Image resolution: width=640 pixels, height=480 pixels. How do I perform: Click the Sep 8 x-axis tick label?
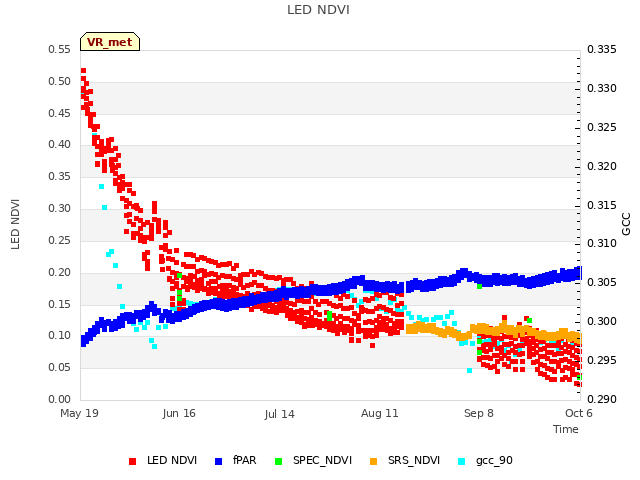[479, 413]
